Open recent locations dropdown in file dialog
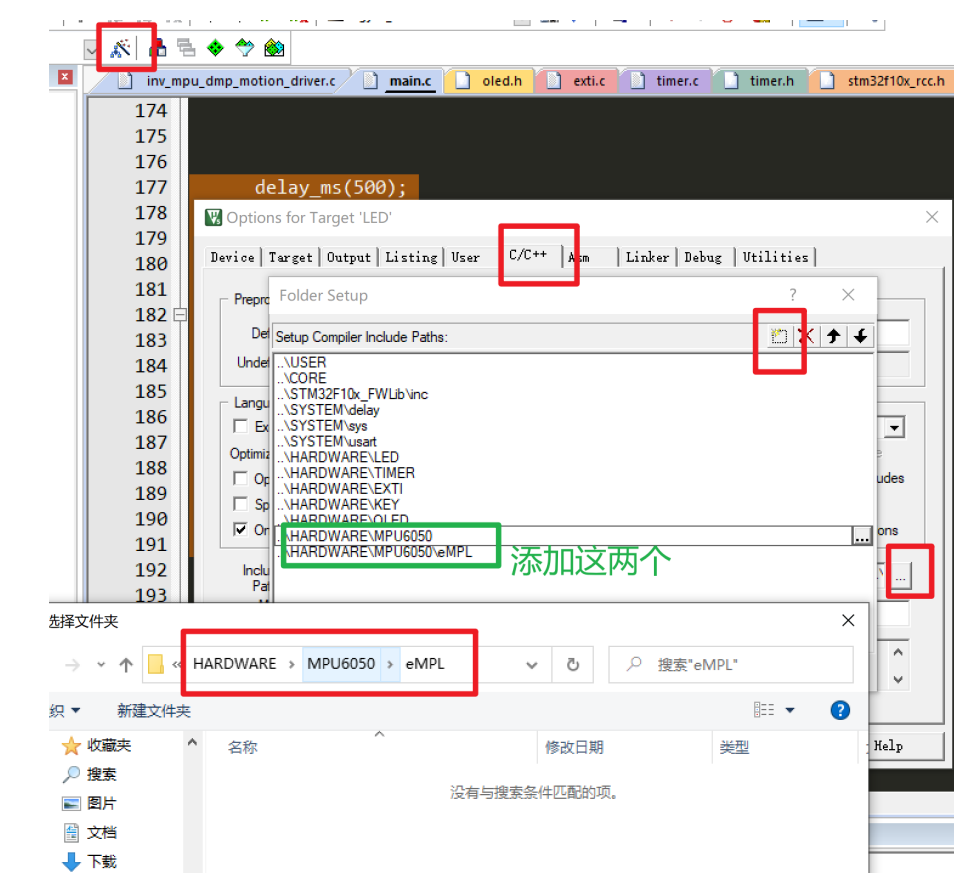 pos(101,665)
